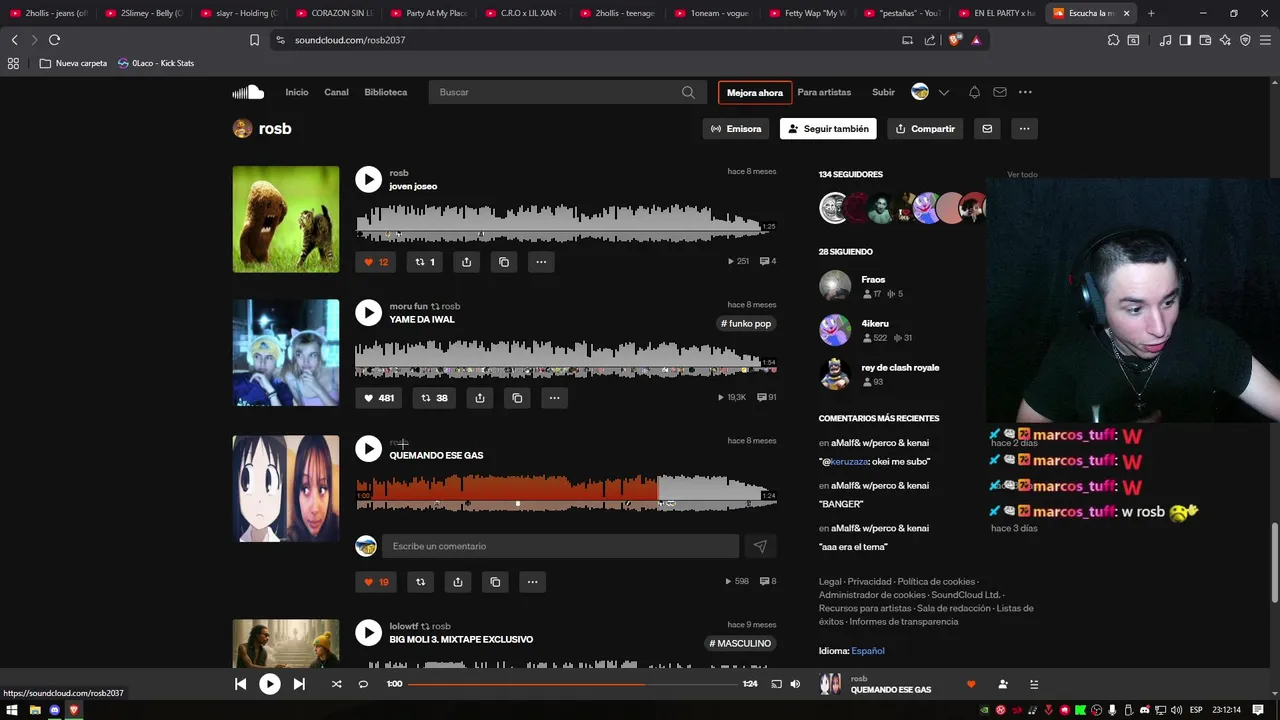The height and width of the screenshot is (720, 1280).
Task: Mute volume in player bar
Action: coord(795,684)
